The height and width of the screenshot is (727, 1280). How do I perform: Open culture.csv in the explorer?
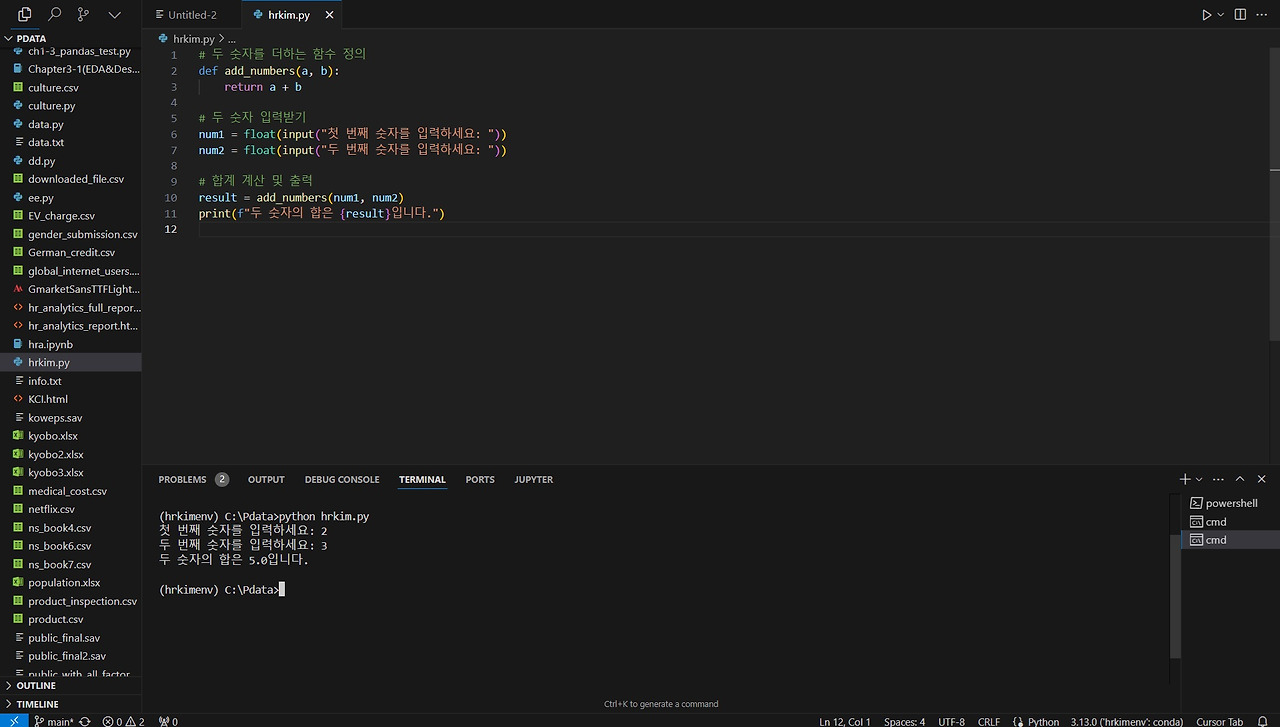(x=71, y=88)
